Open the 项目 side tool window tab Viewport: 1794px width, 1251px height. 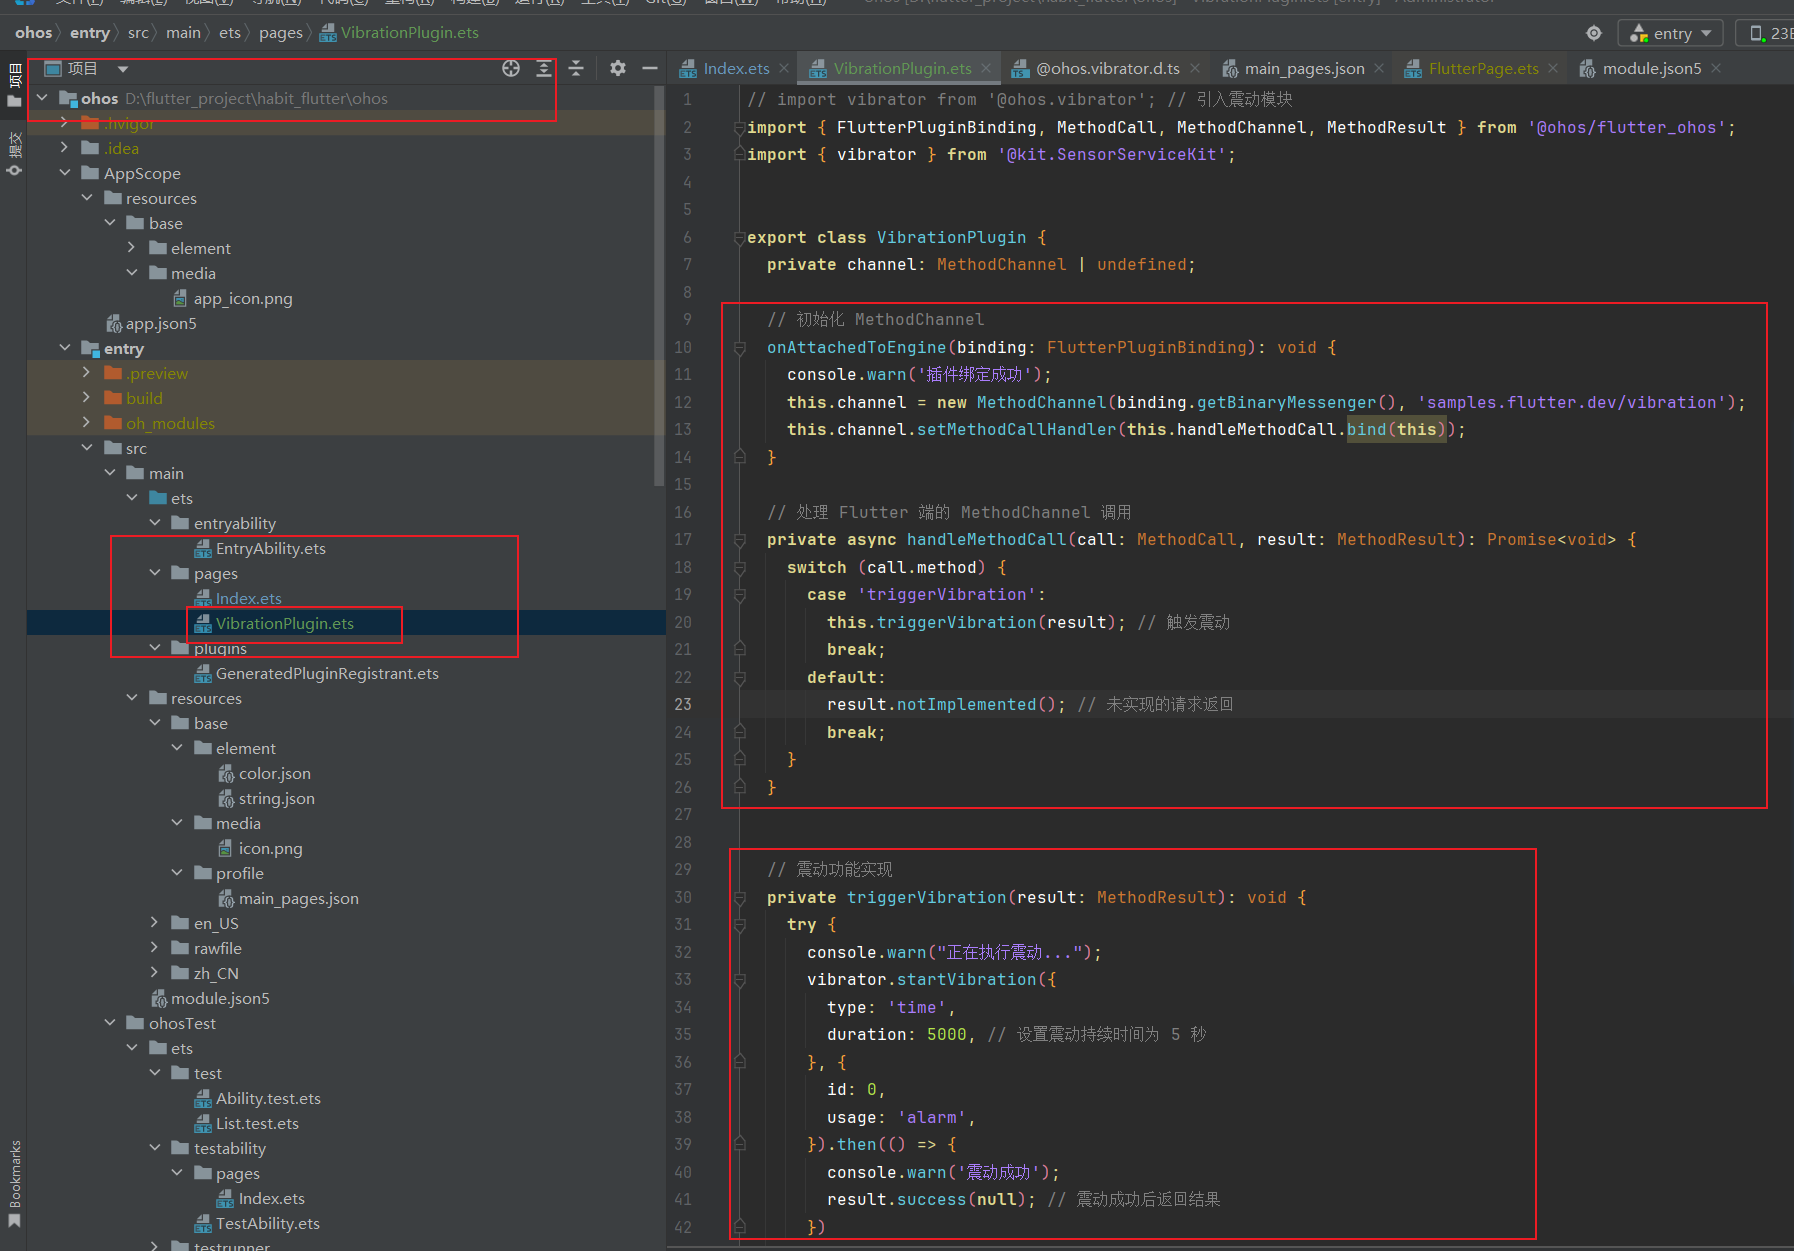tap(14, 86)
